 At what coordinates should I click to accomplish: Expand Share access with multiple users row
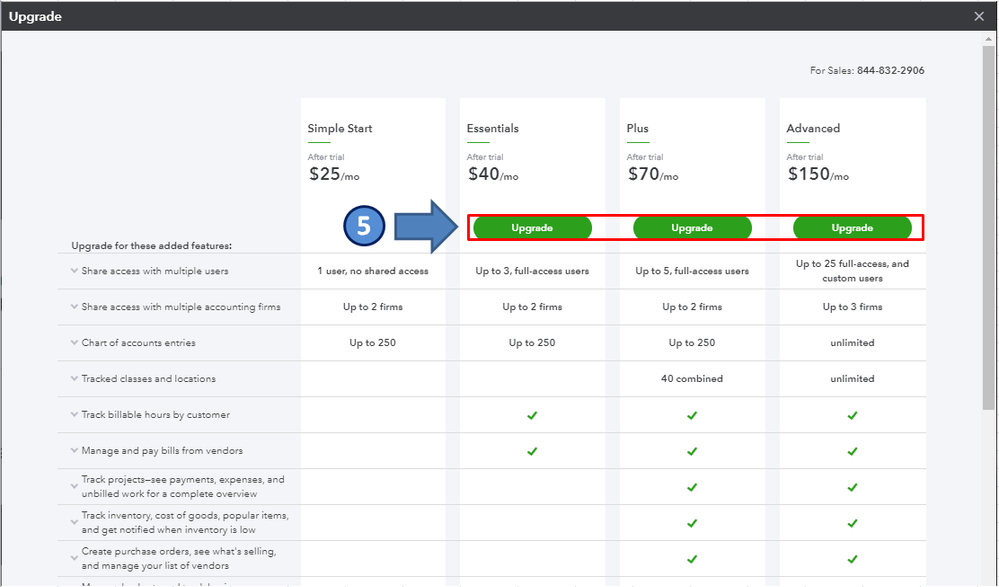[x=74, y=271]
